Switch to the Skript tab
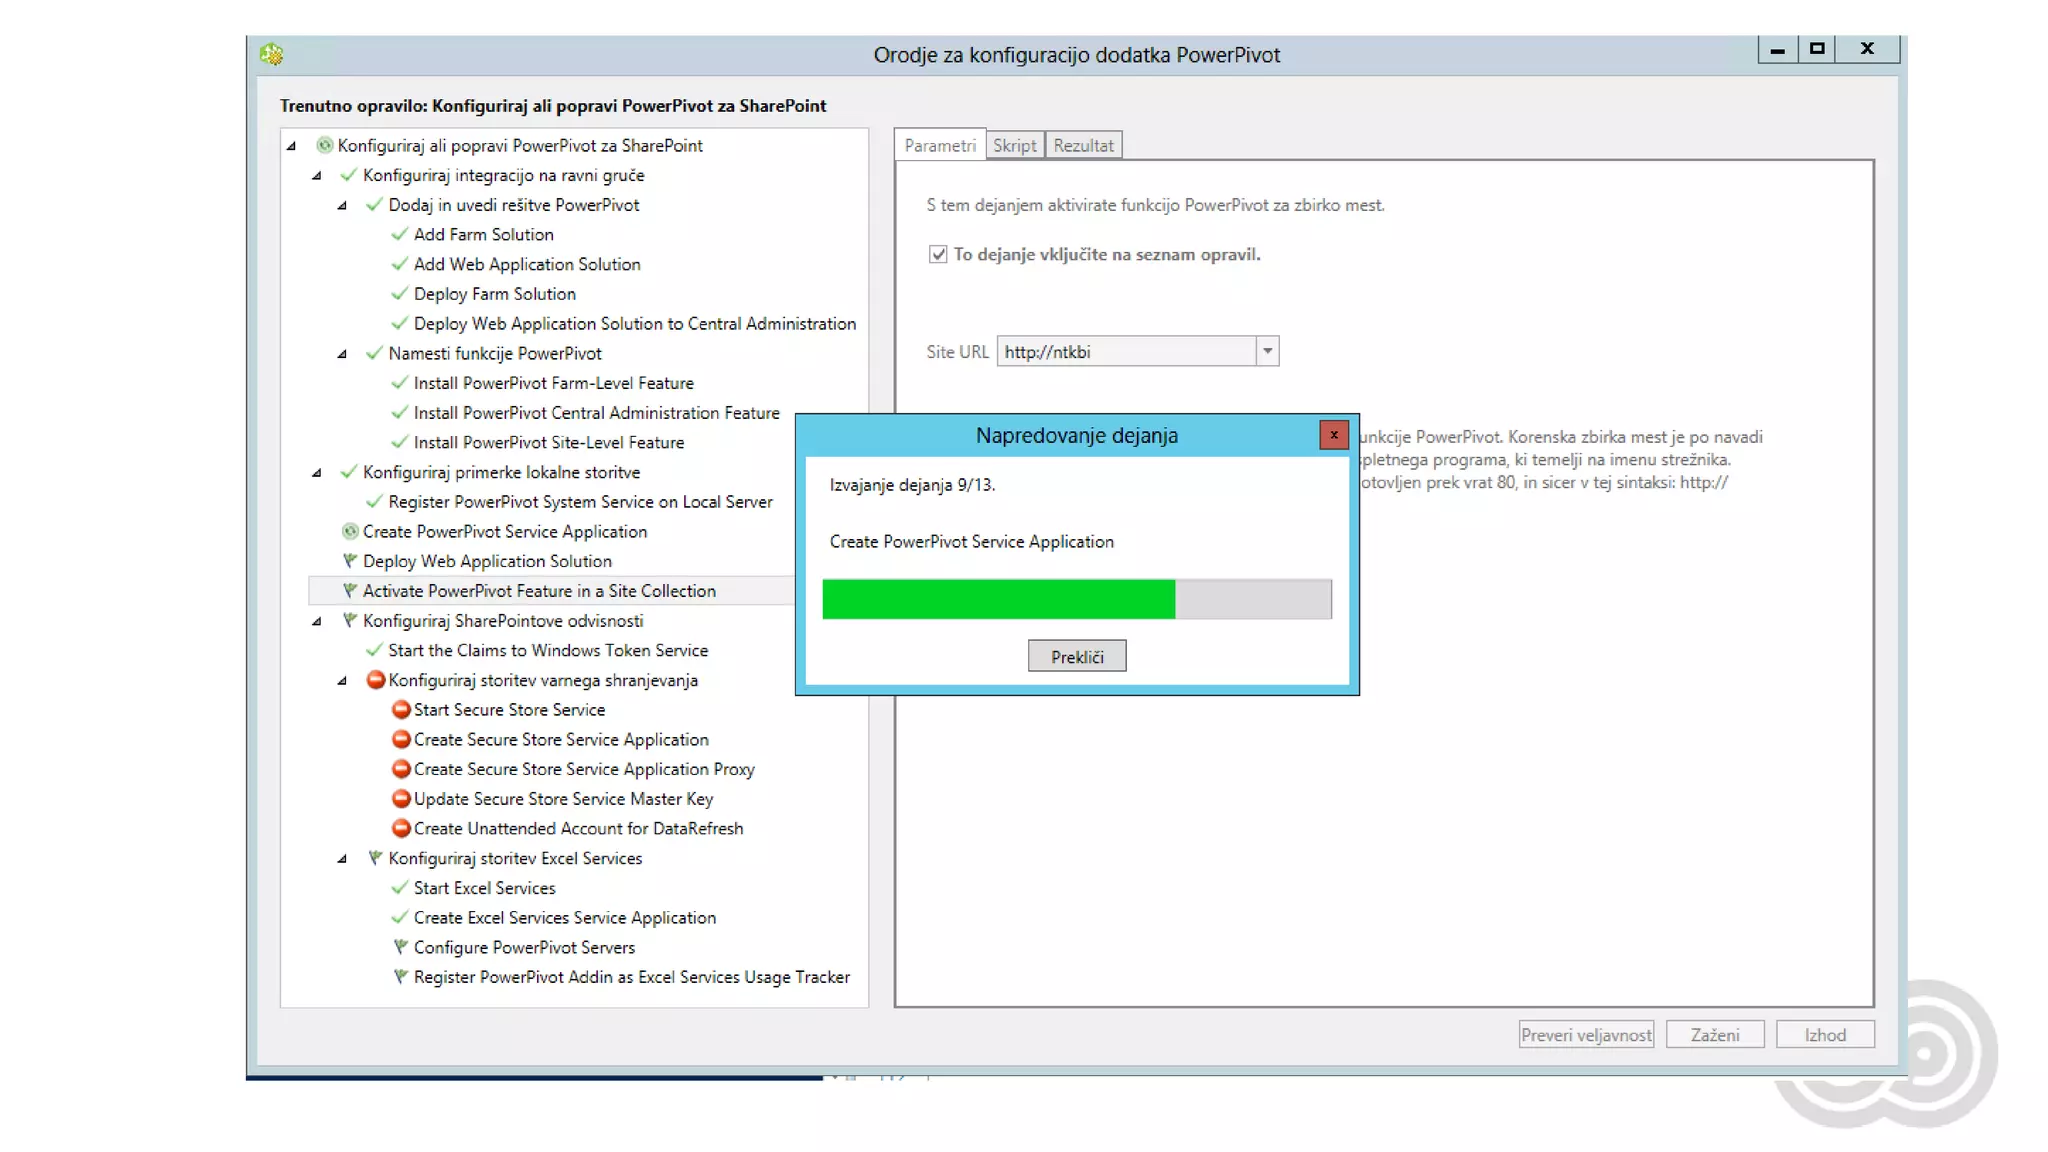2048x1152 pixels. pos(1014,145)
